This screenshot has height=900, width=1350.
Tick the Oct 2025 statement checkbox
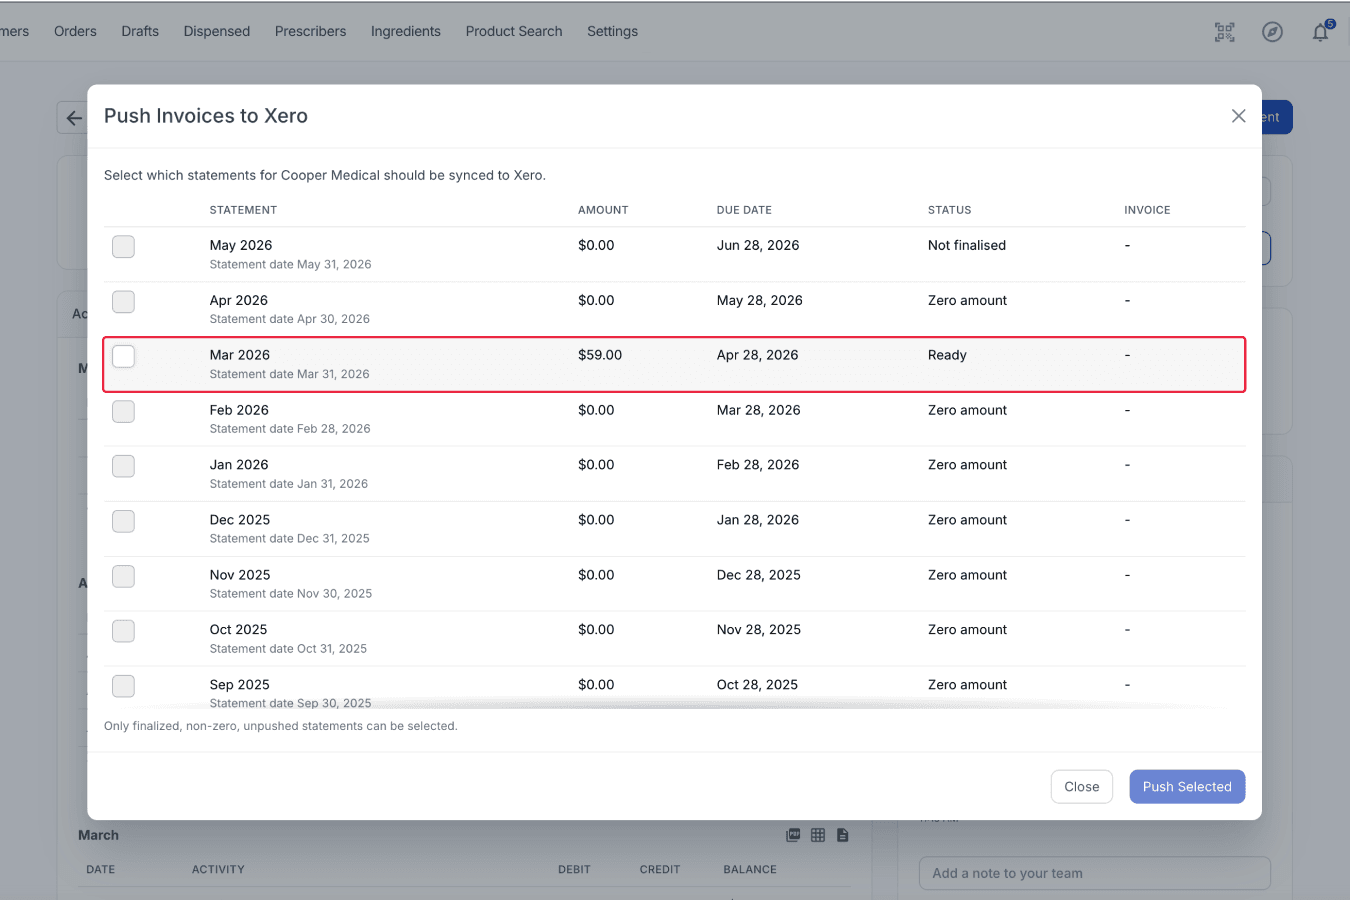[123, 631]
